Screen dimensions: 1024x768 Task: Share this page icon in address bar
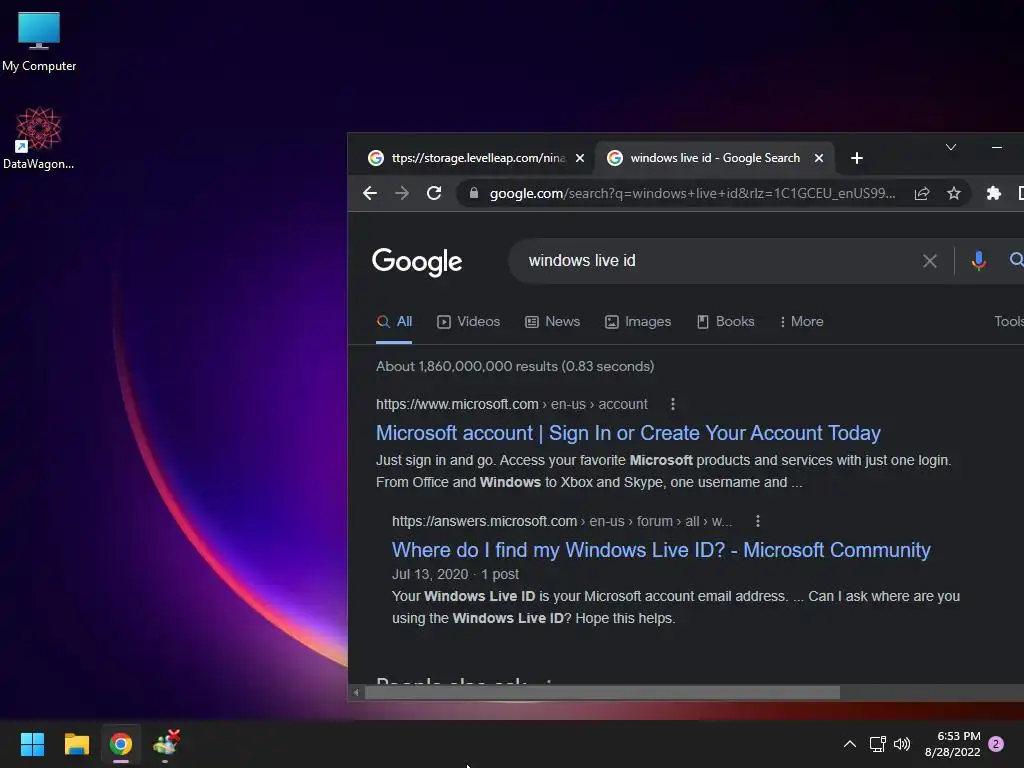click(921, 193)
